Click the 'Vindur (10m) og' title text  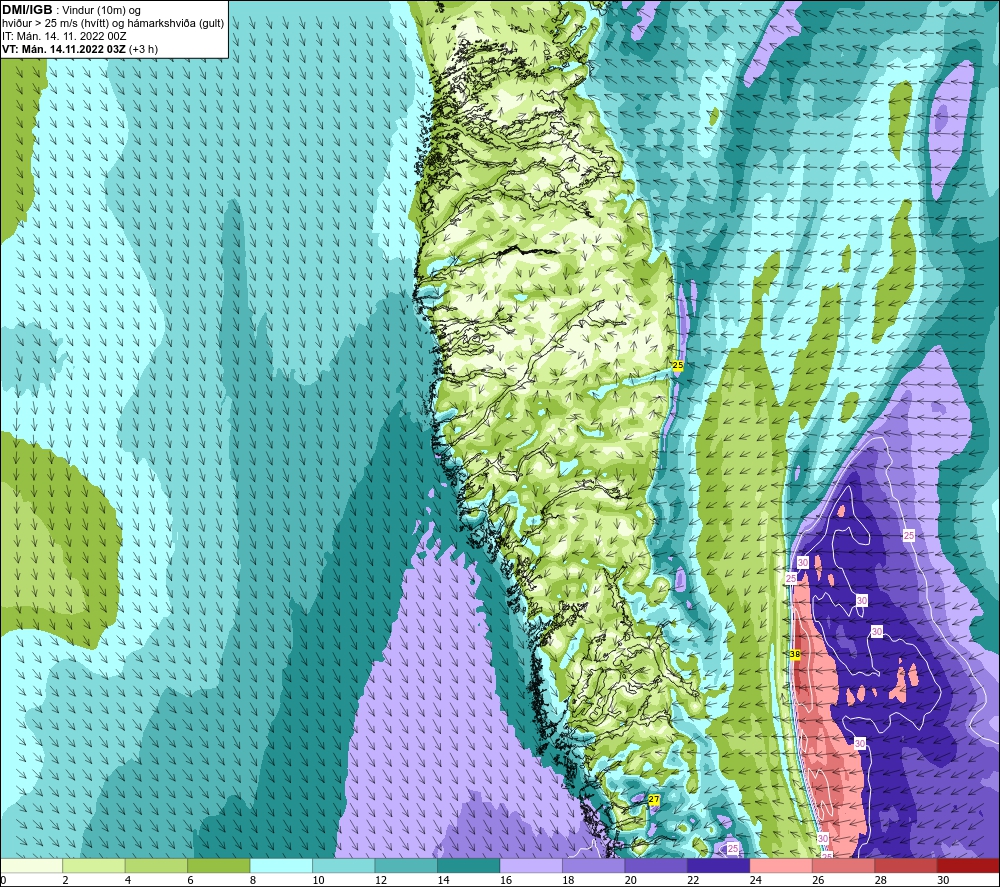click(x=101, y=11)
